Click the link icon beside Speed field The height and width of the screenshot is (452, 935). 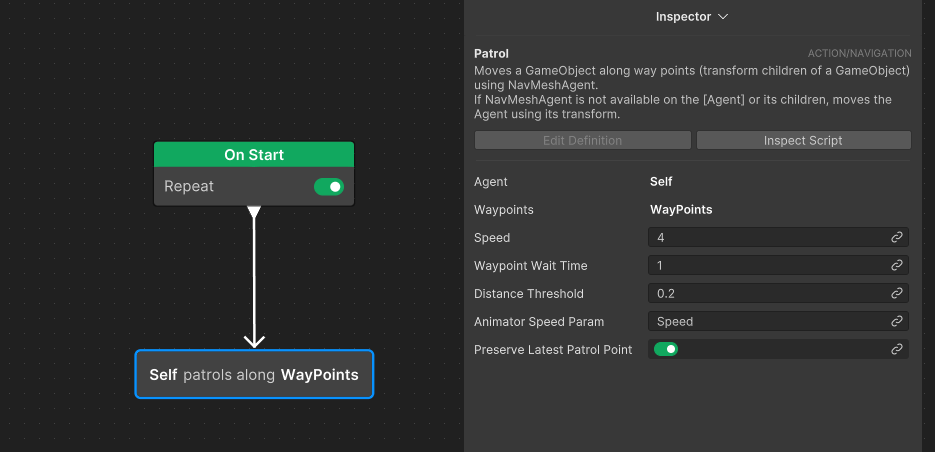896,237
